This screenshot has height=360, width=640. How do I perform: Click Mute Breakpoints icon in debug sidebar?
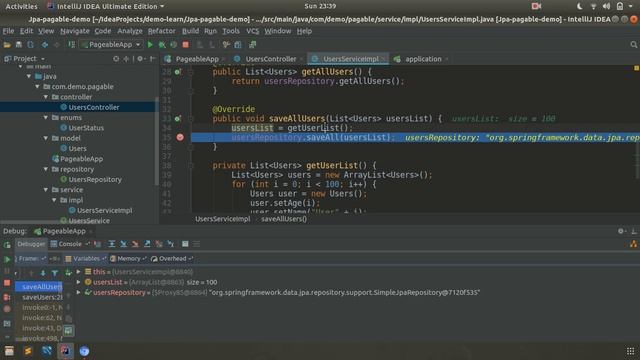pyautogui.click(x=7, y=309)
